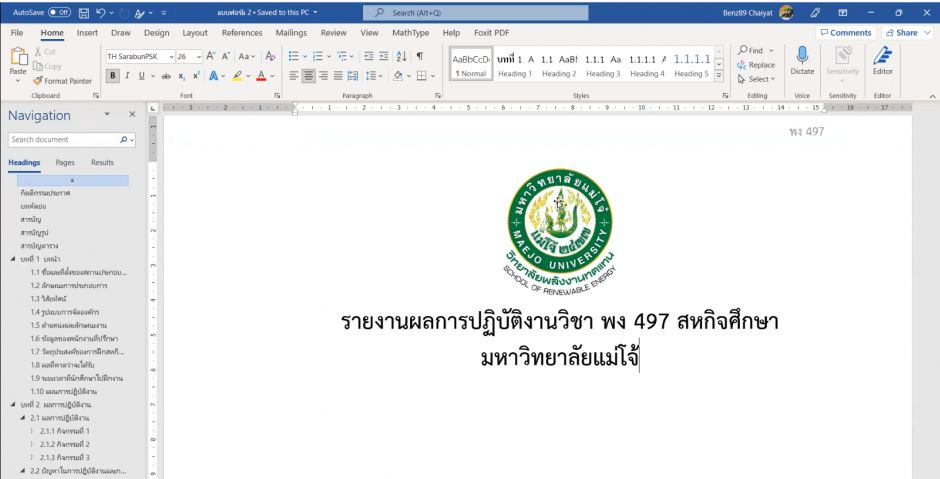
Task: Toggle subscript formatting
Action: pos(182,76)
